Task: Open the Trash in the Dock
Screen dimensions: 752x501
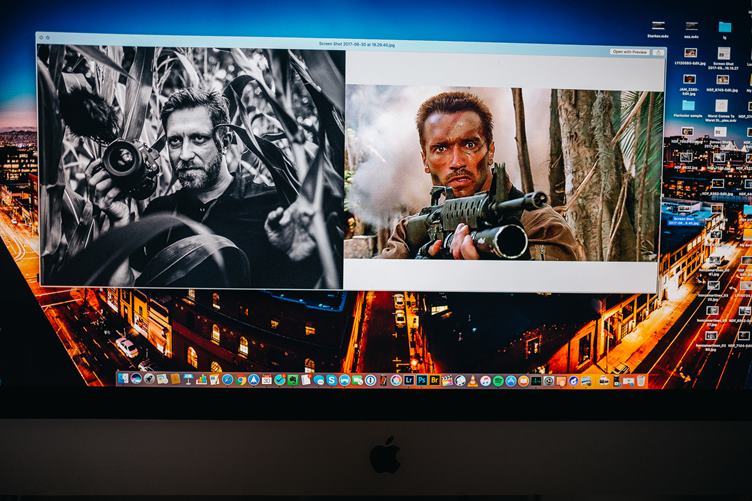Action: (641, 381)
